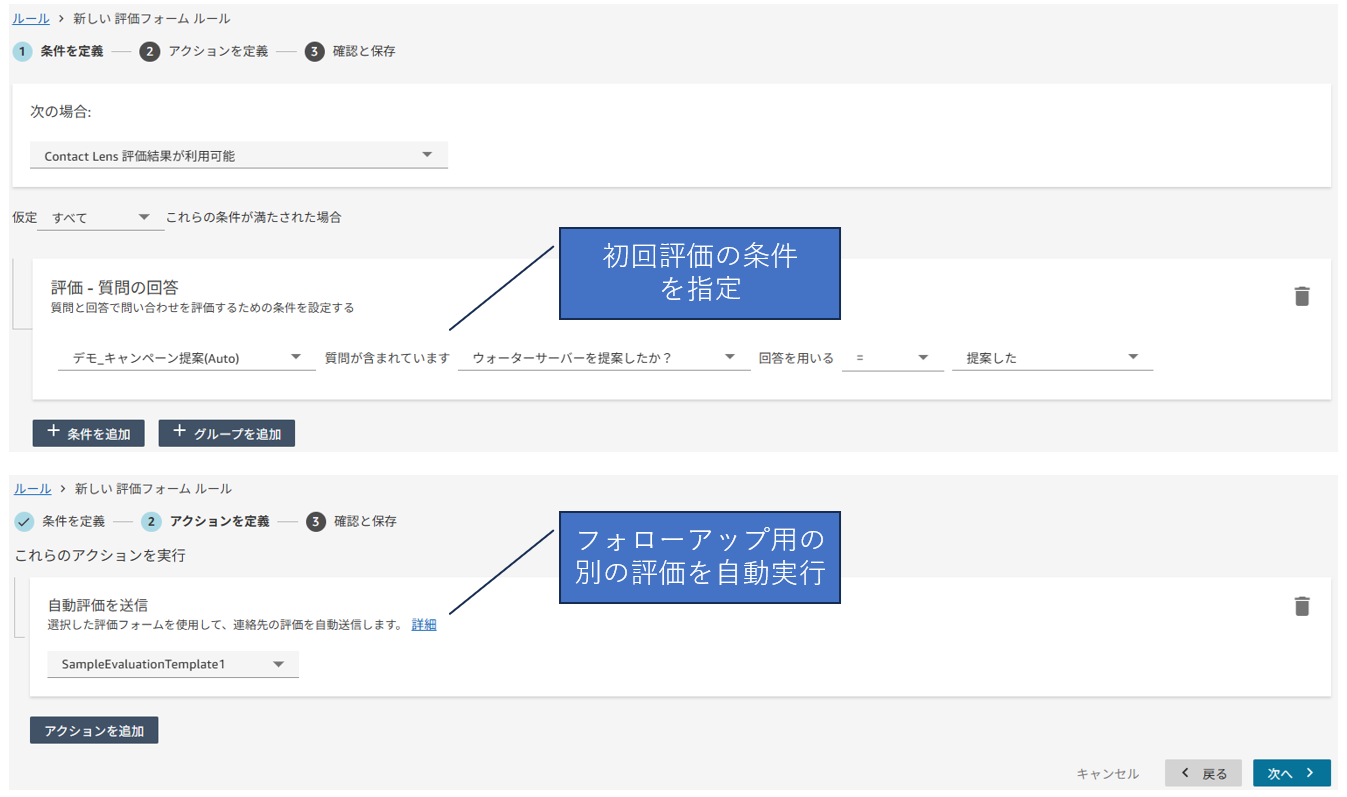Open the SampleEvaluationTemplate1 dropdown

(172, 664)
